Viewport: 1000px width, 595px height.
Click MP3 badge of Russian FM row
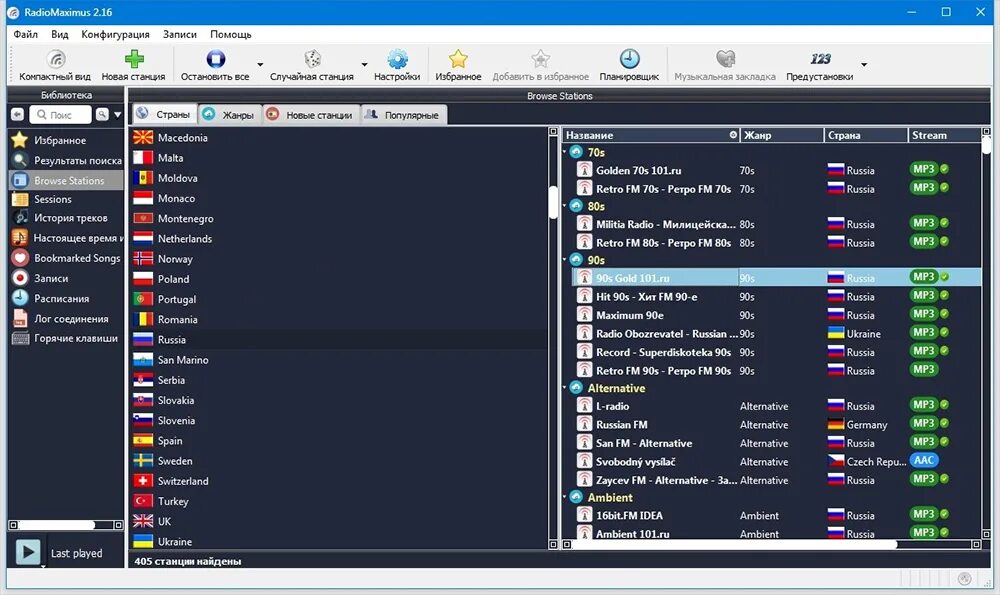pyautogui.click(x=923, y=423)
